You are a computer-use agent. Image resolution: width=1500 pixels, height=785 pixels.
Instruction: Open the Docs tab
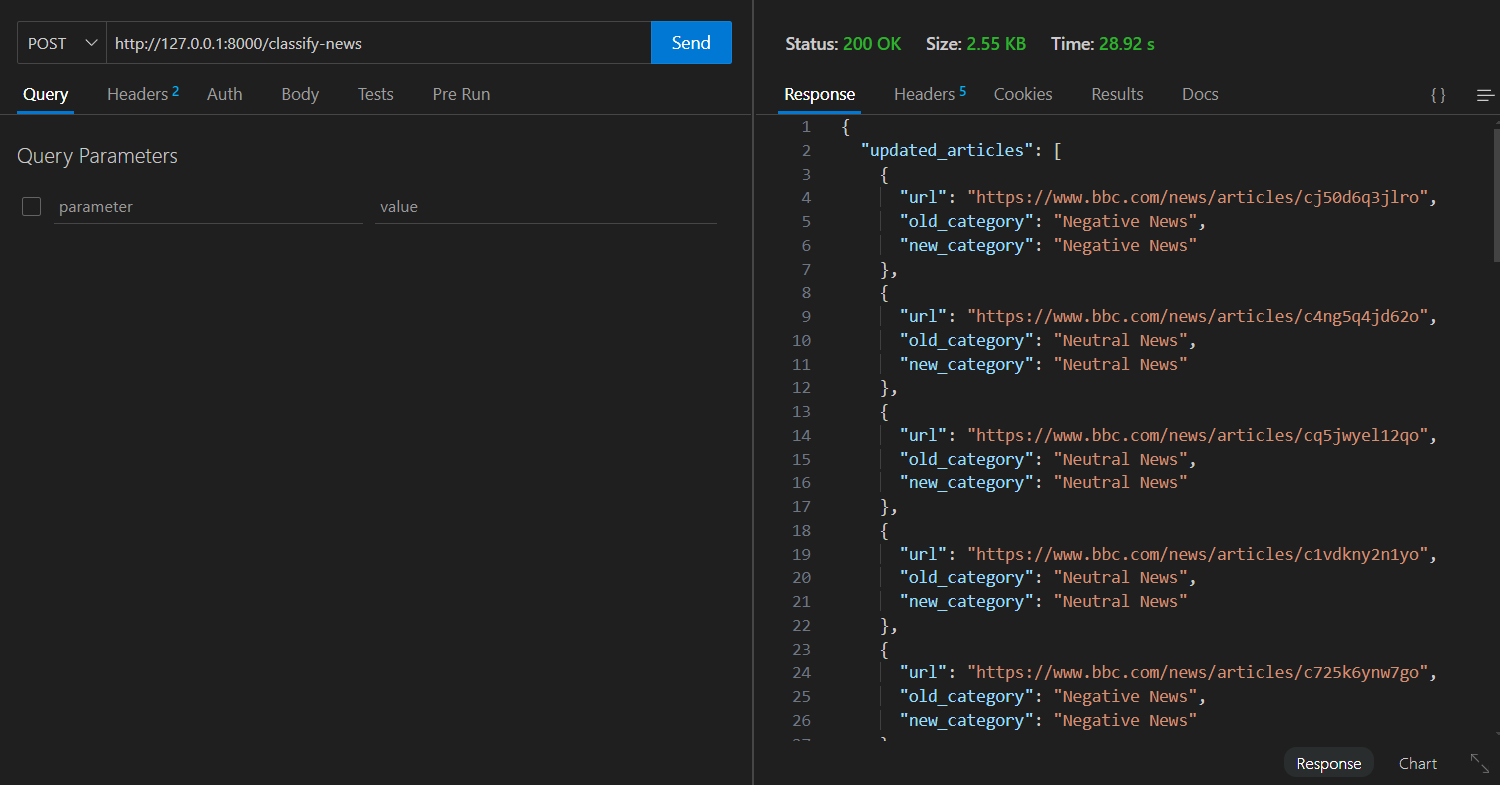click(1200, 94)
